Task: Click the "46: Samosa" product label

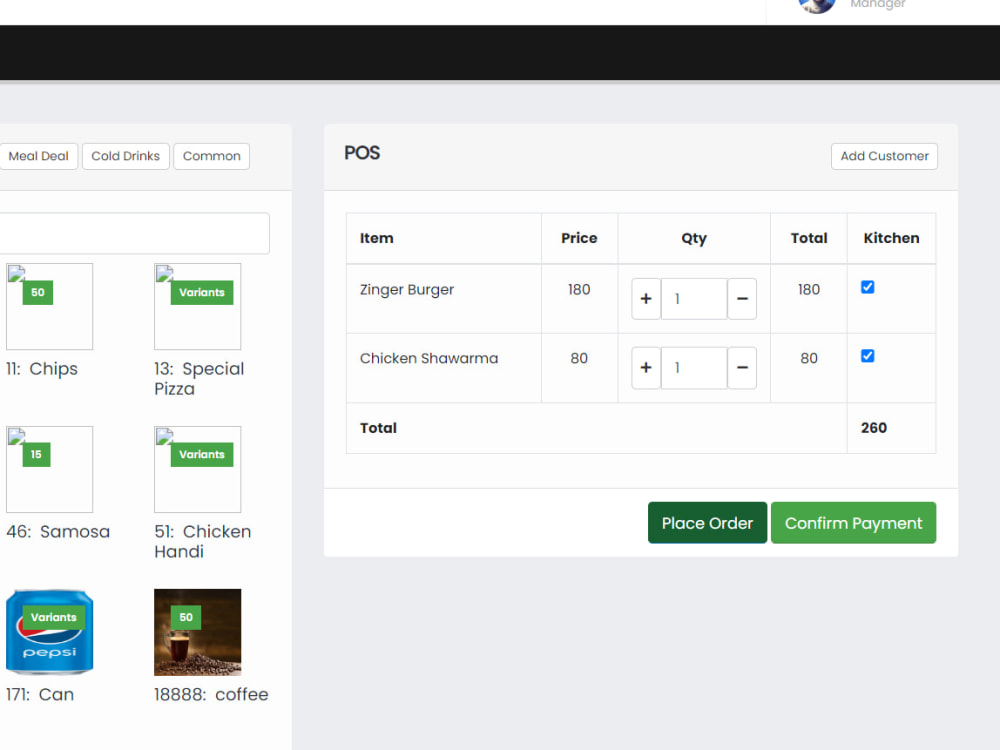Action: (x=58, y=532)
